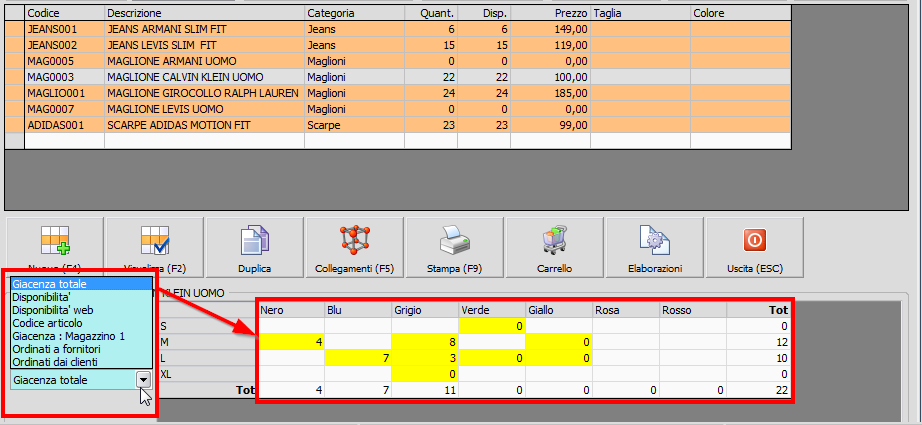The image size is (922, 425).
Task: Click the yellow cell with value 4 in Nero
Action: 291,342
